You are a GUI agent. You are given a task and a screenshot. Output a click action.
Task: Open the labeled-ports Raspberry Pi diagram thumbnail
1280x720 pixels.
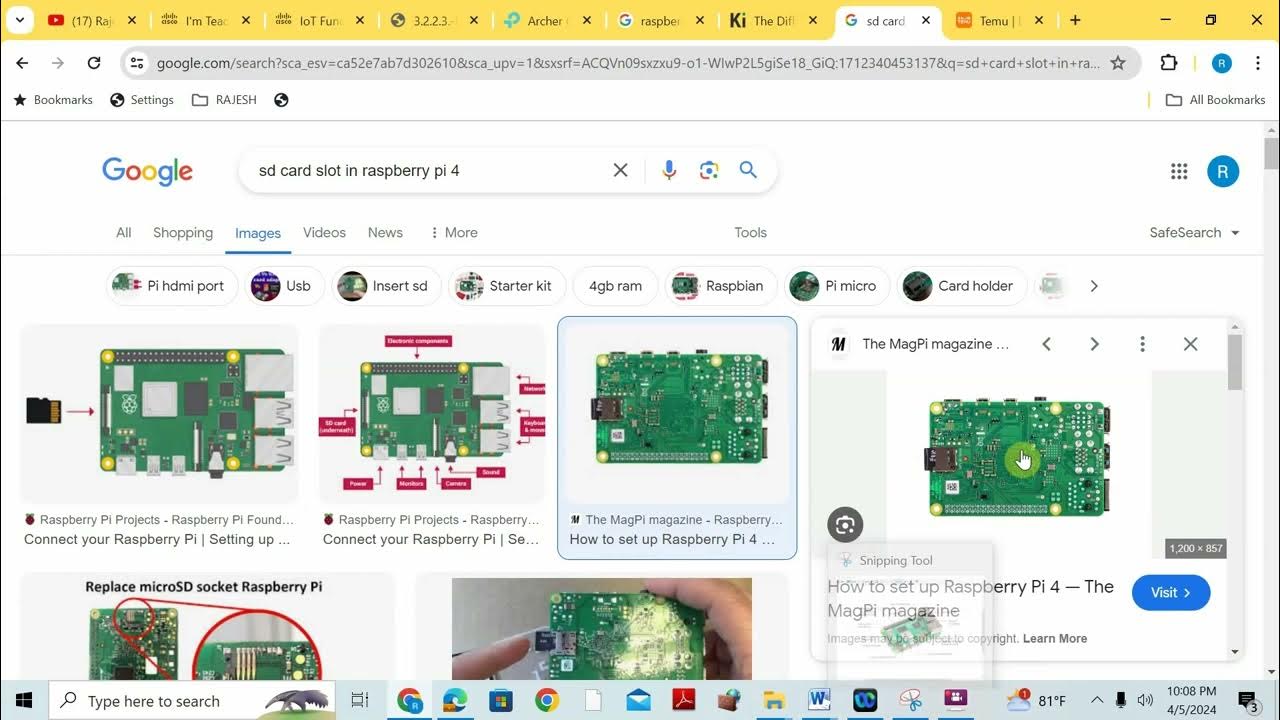432,414
